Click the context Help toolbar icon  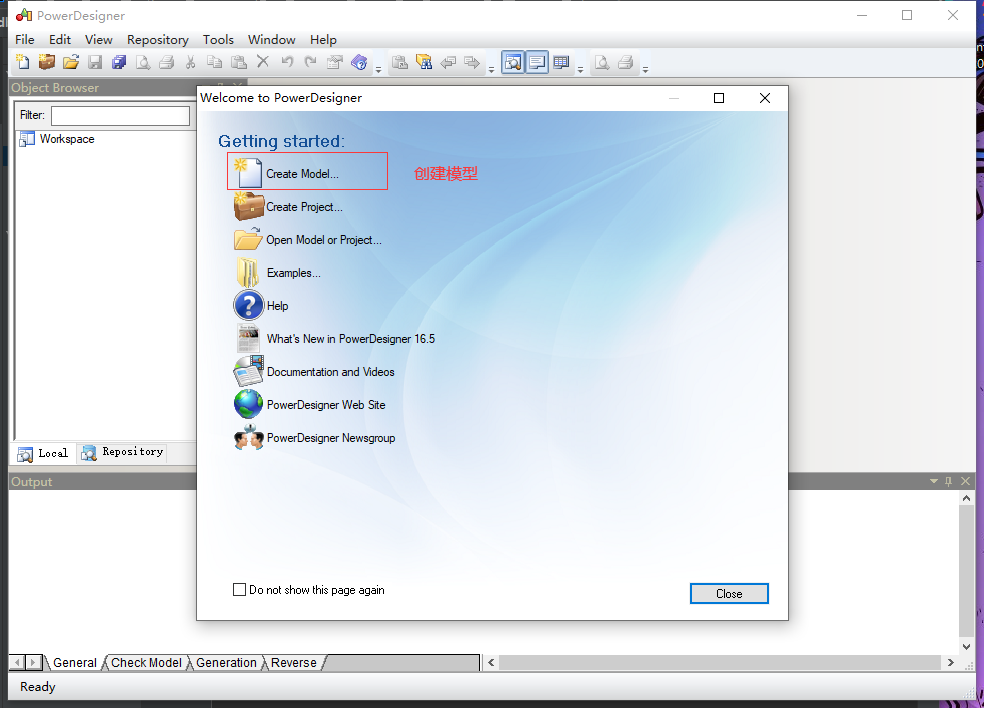pos(359,62)
